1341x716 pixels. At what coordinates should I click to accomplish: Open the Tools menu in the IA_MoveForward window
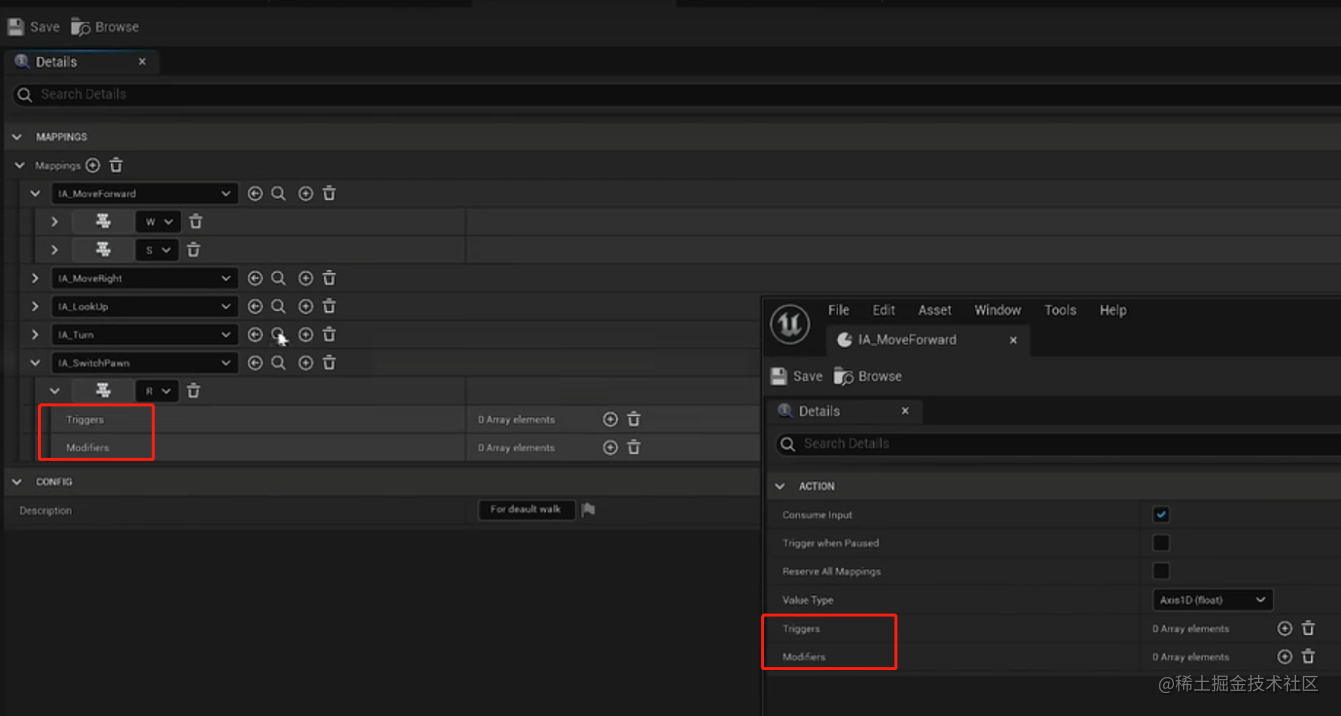click(1060, 310)
